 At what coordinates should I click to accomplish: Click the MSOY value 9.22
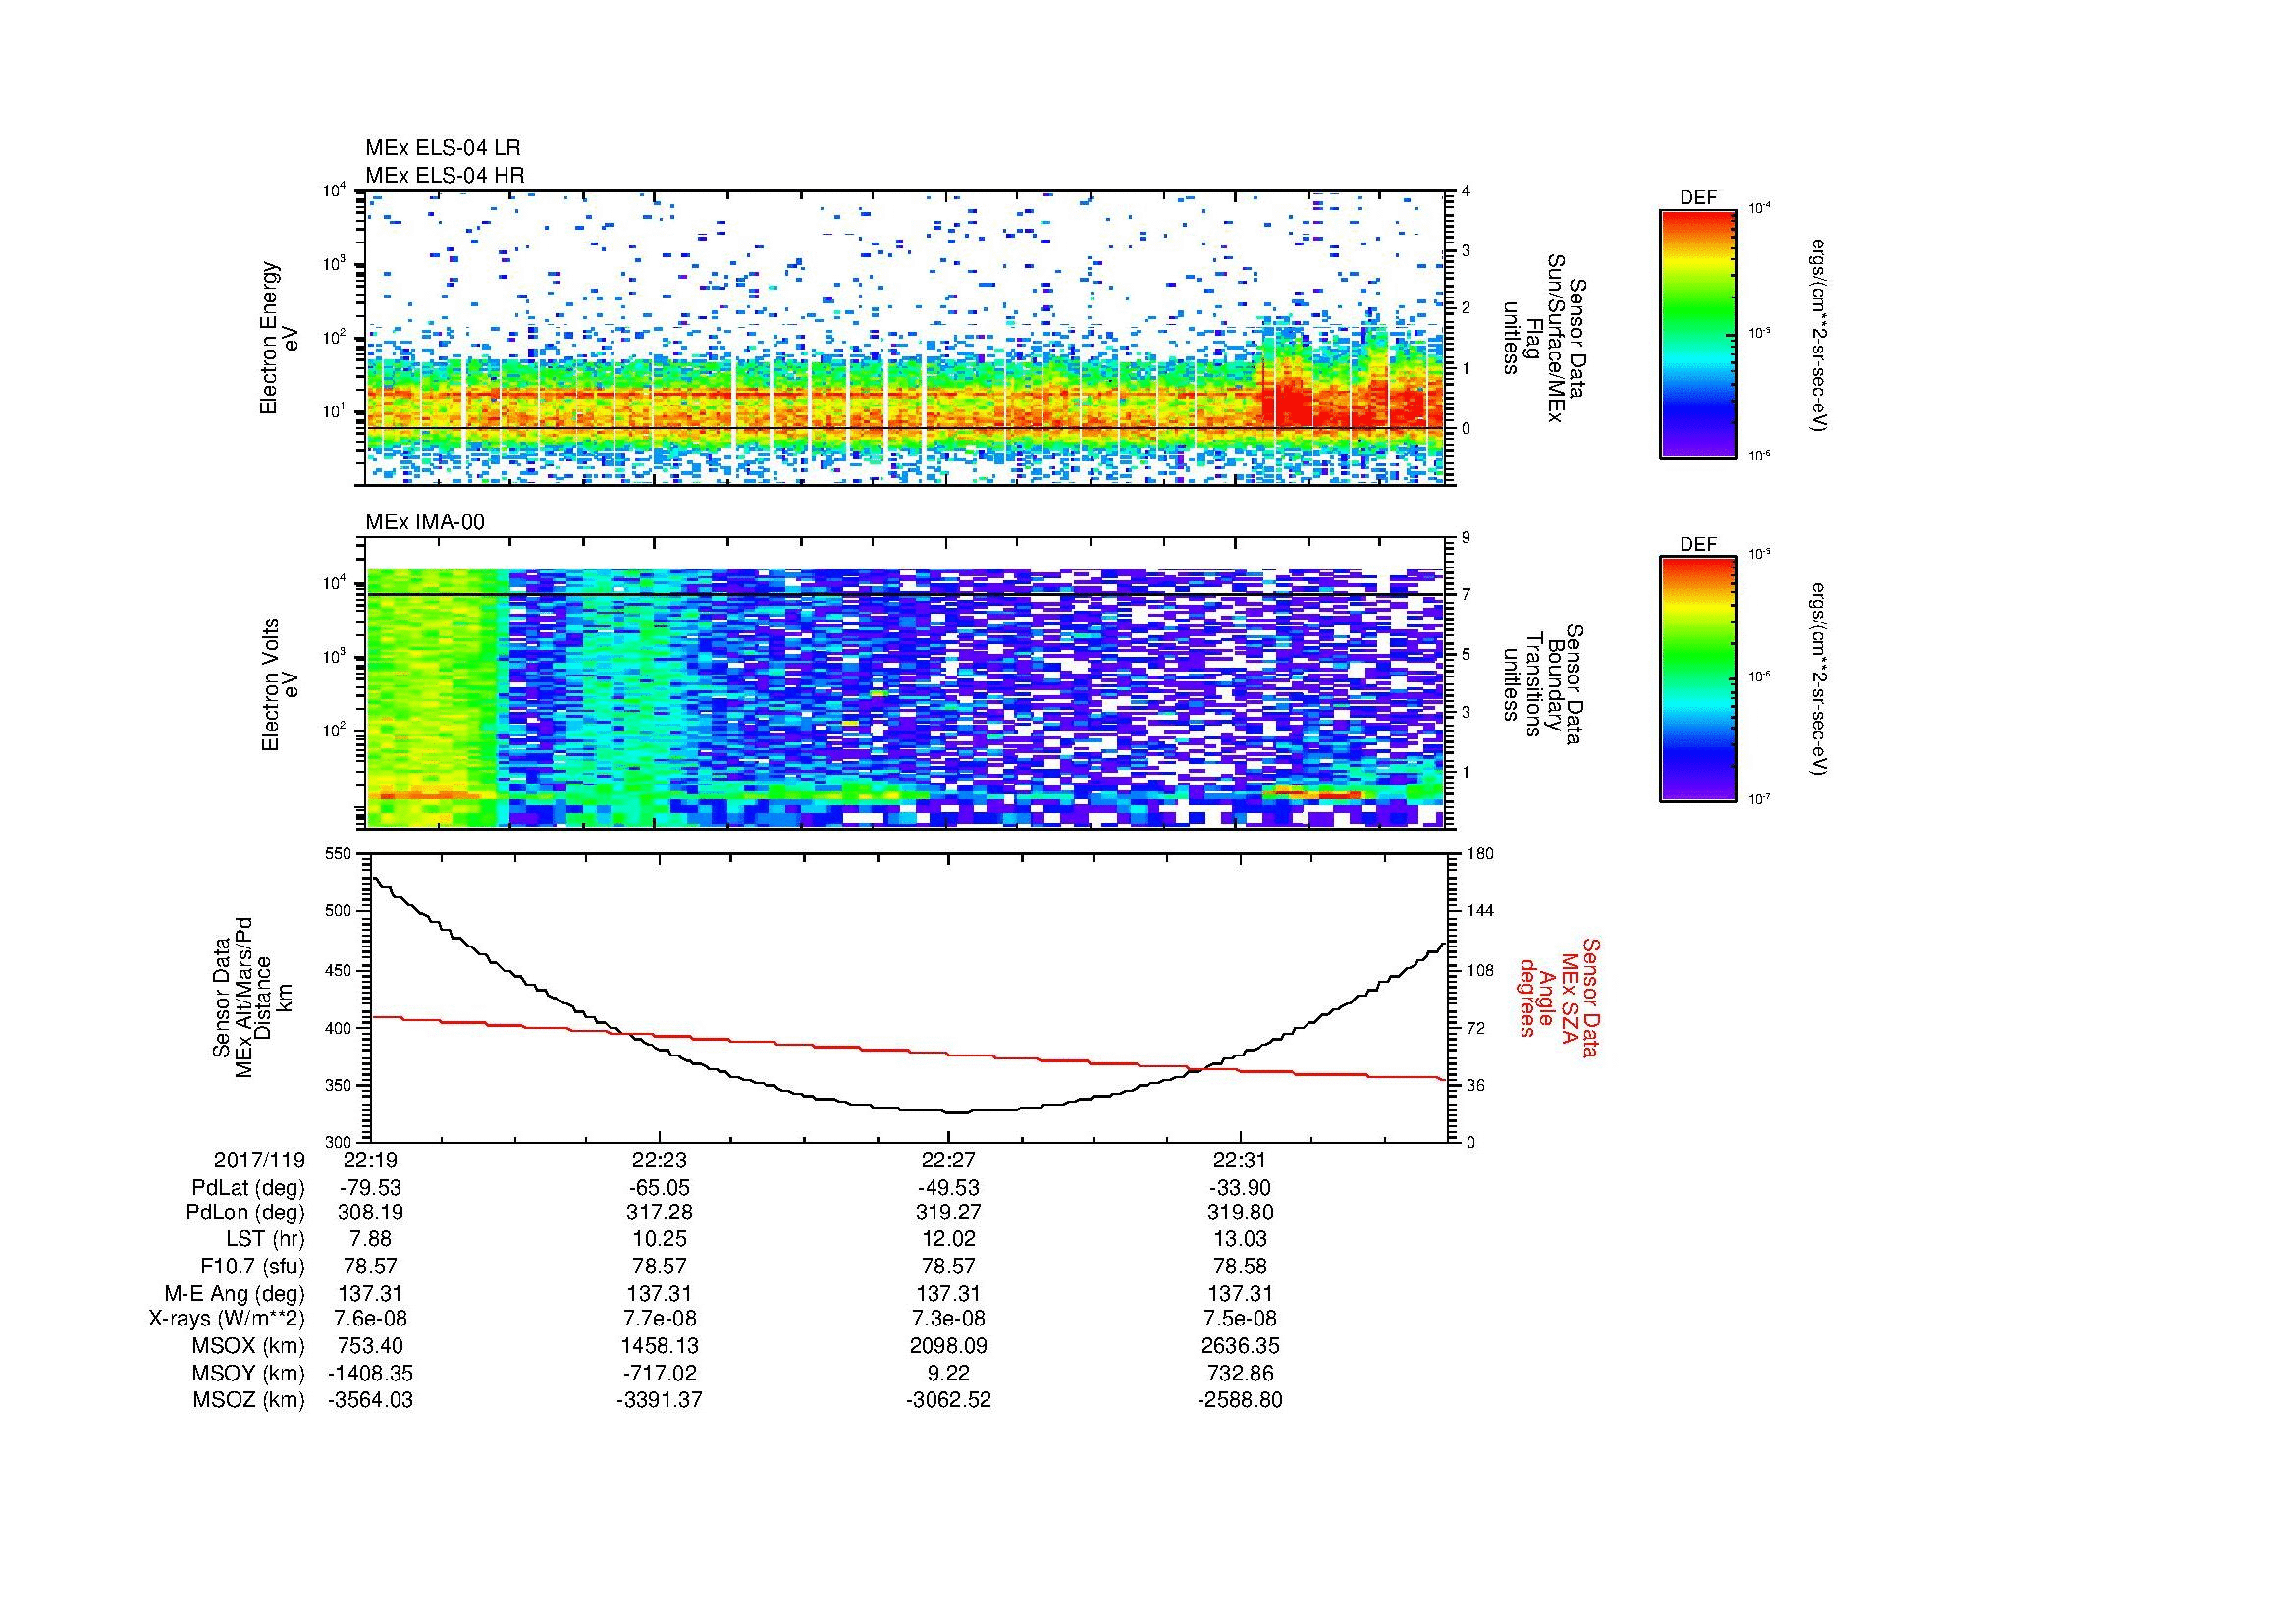[948, 1373]
